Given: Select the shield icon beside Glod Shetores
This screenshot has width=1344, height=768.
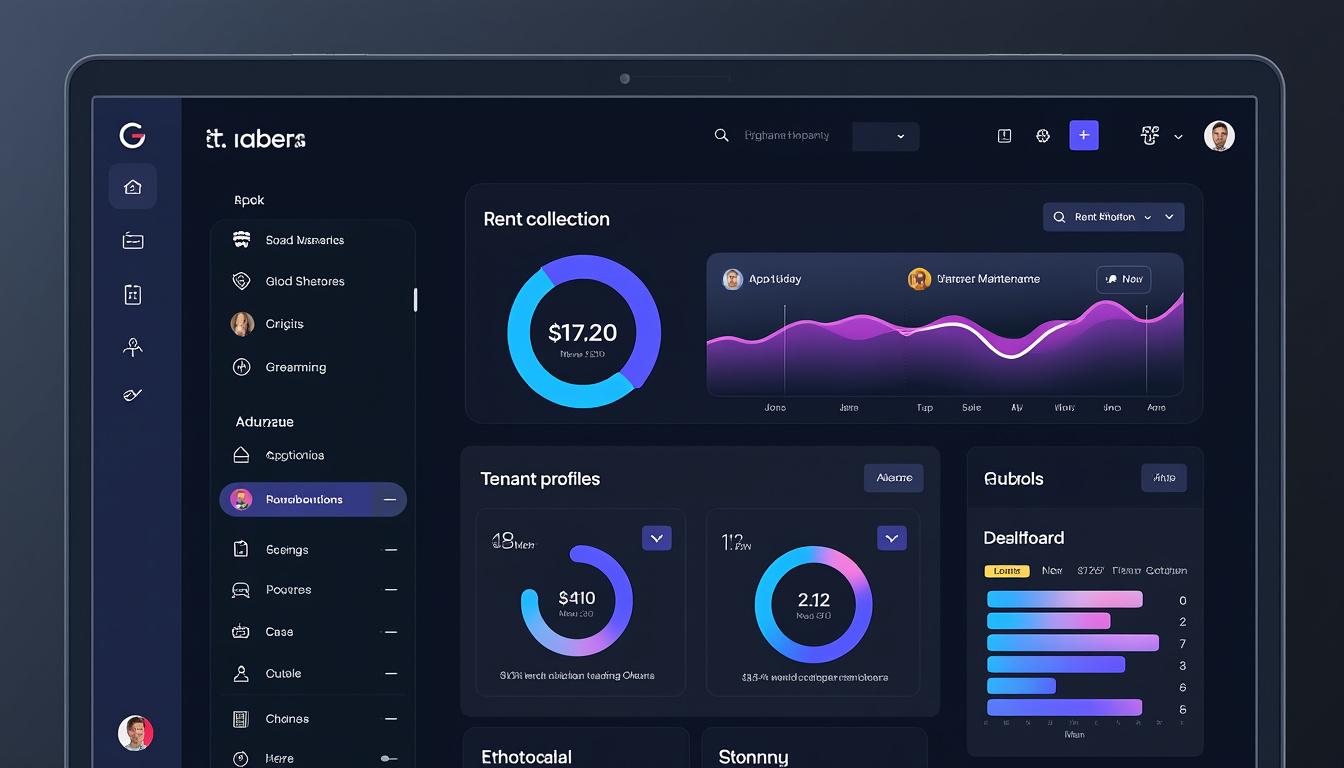Looking at the screenshot, I should [241, 281].
